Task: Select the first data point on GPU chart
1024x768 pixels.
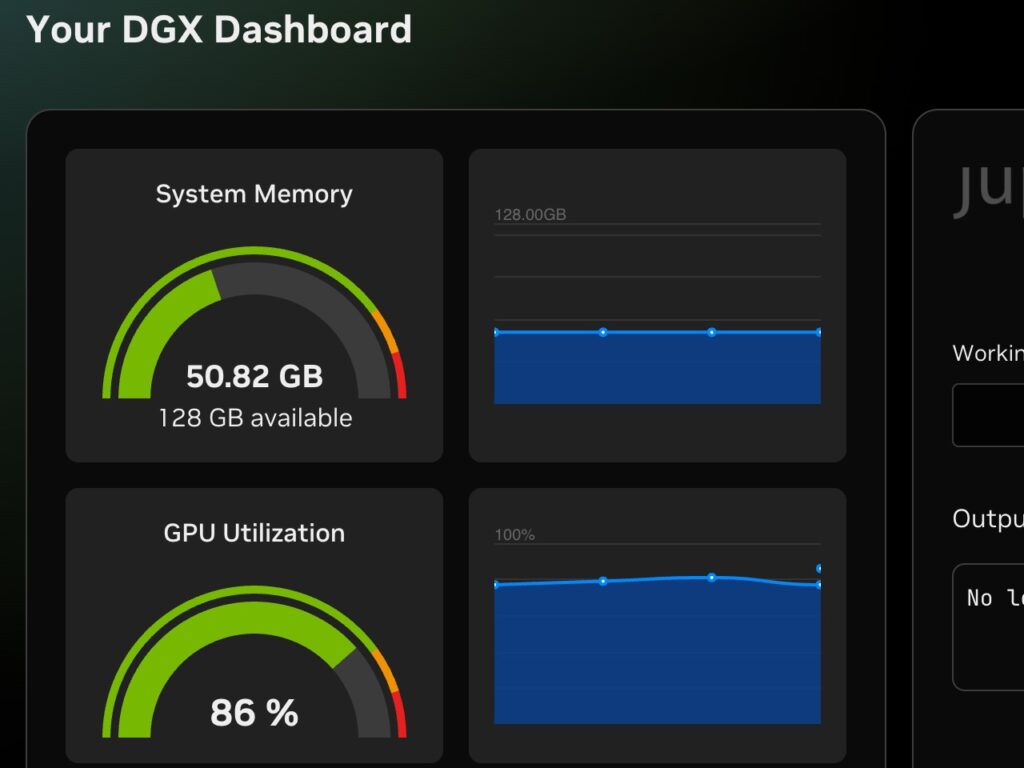Action: 496,585
